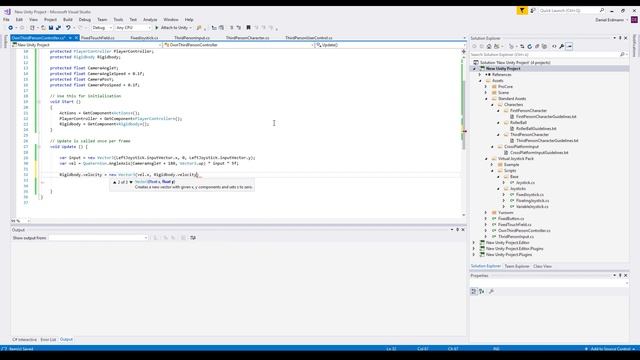The image size is (640, 360).
Task: Click the Undo arrow icon
Action: 68,28
